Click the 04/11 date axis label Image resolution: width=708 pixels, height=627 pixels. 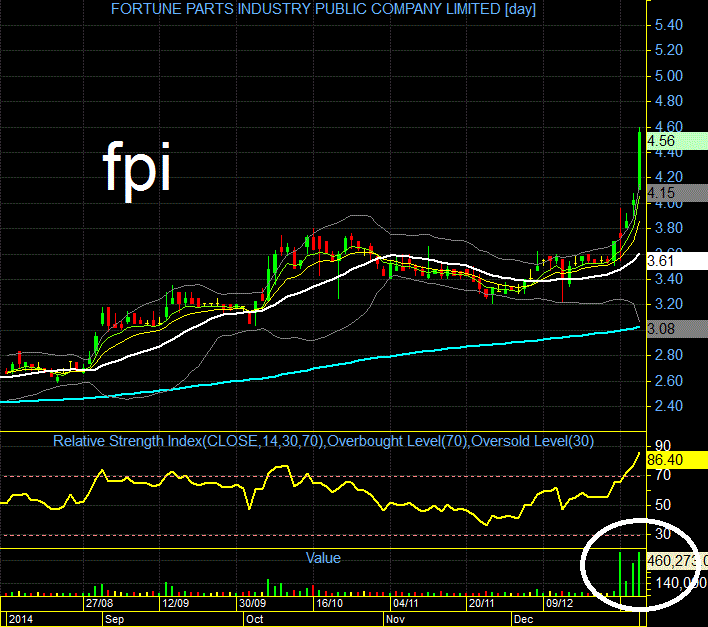click(405, 603)
